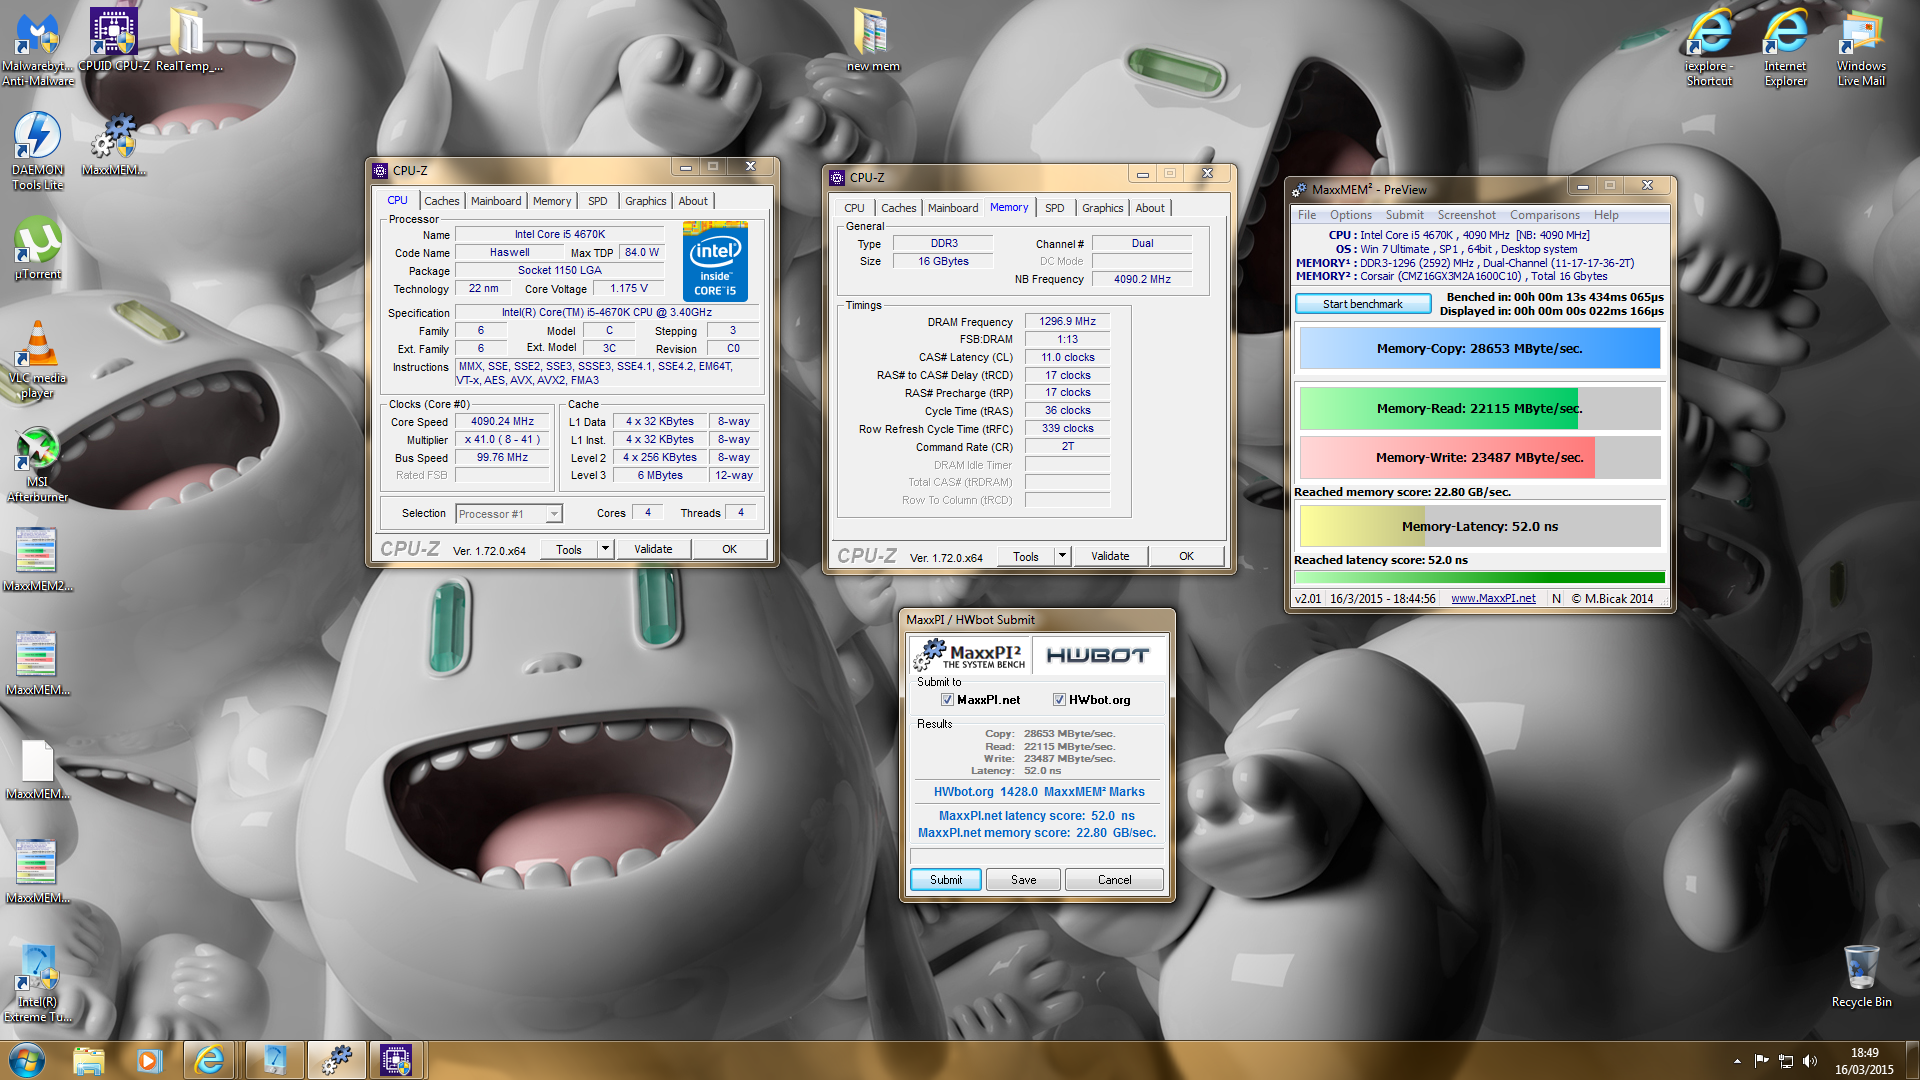Screen dimensions: 1920x1080
Task: Click the HWBOT logo in submit dialog
Action: click(1097, 655)
